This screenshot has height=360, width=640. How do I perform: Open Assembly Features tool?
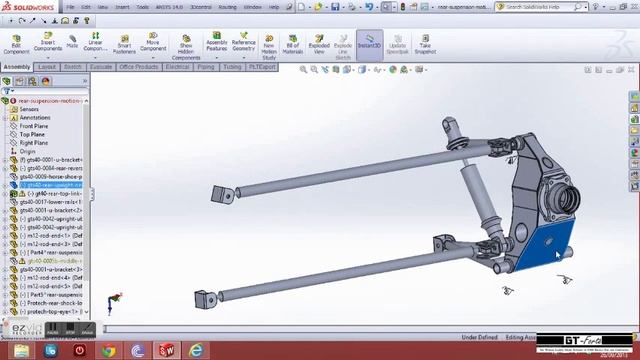pyautogui.click(x=216, y=41)
